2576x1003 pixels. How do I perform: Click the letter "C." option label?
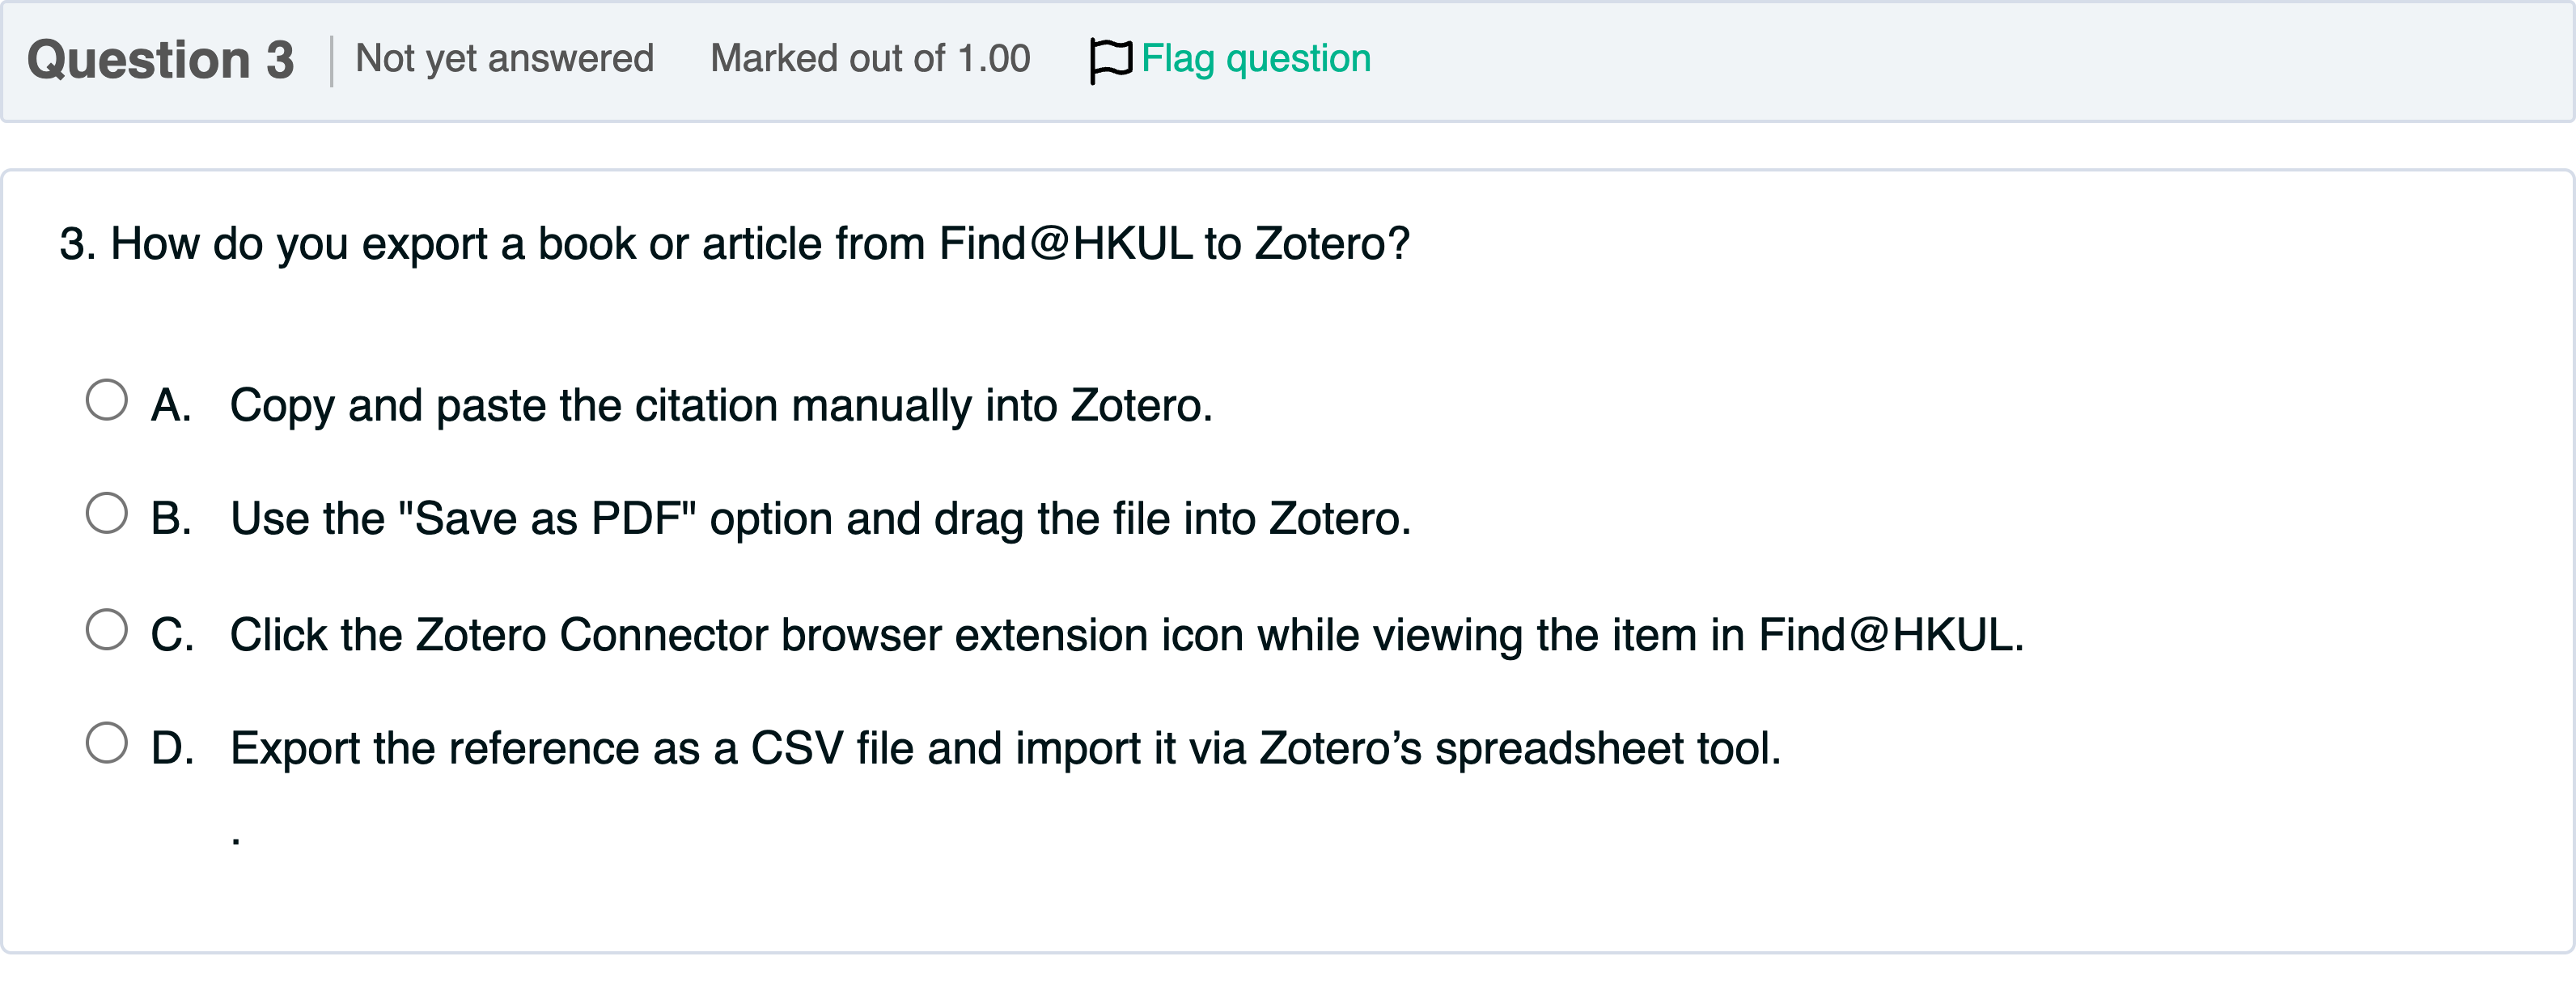pyautogui.click(x=172, y=635)
